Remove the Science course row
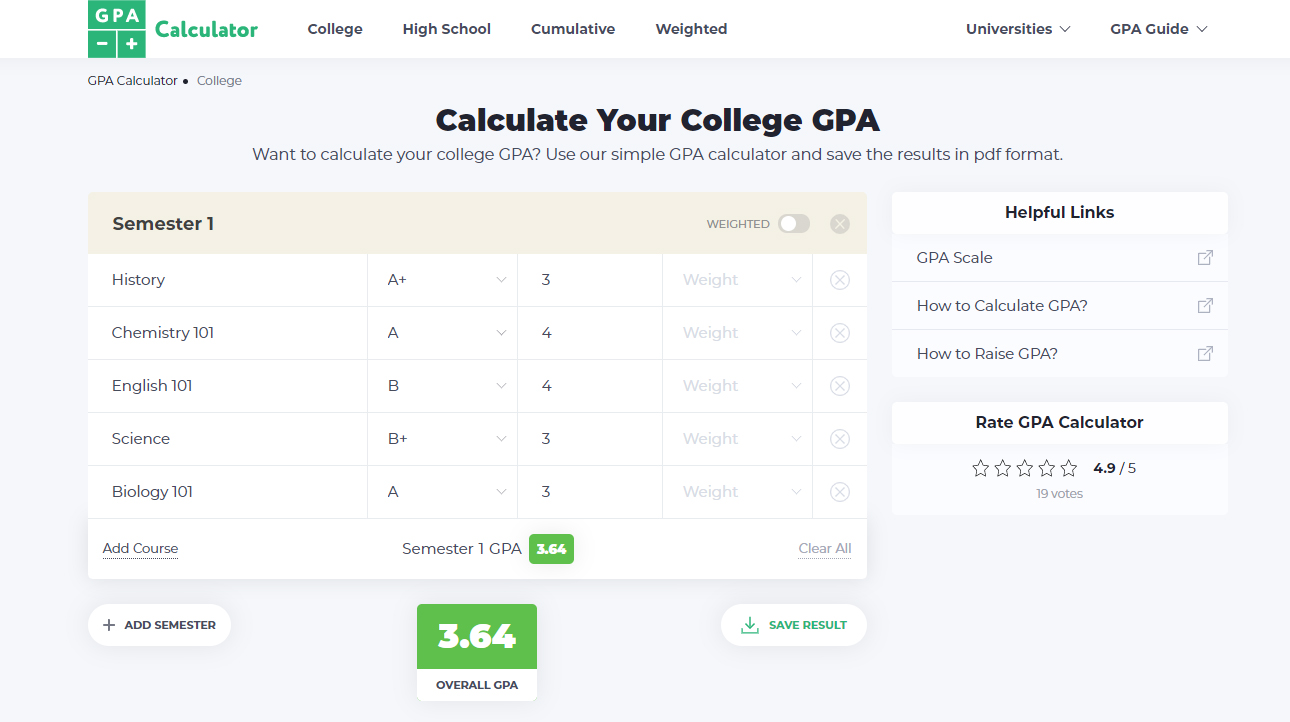The image size is (1290, 722). point(840,439)
